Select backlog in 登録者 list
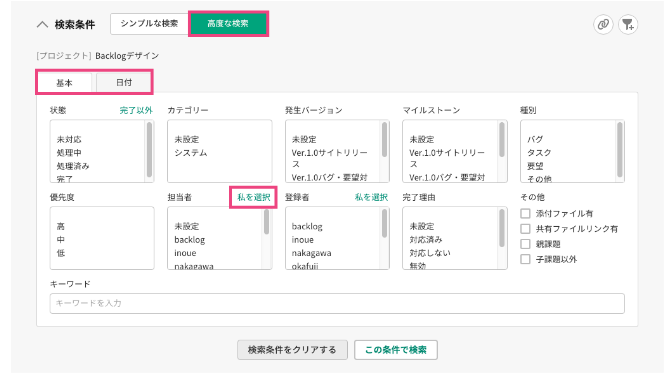Image resolution: width=664 pixels, height=373 pixels. (307, 227)
